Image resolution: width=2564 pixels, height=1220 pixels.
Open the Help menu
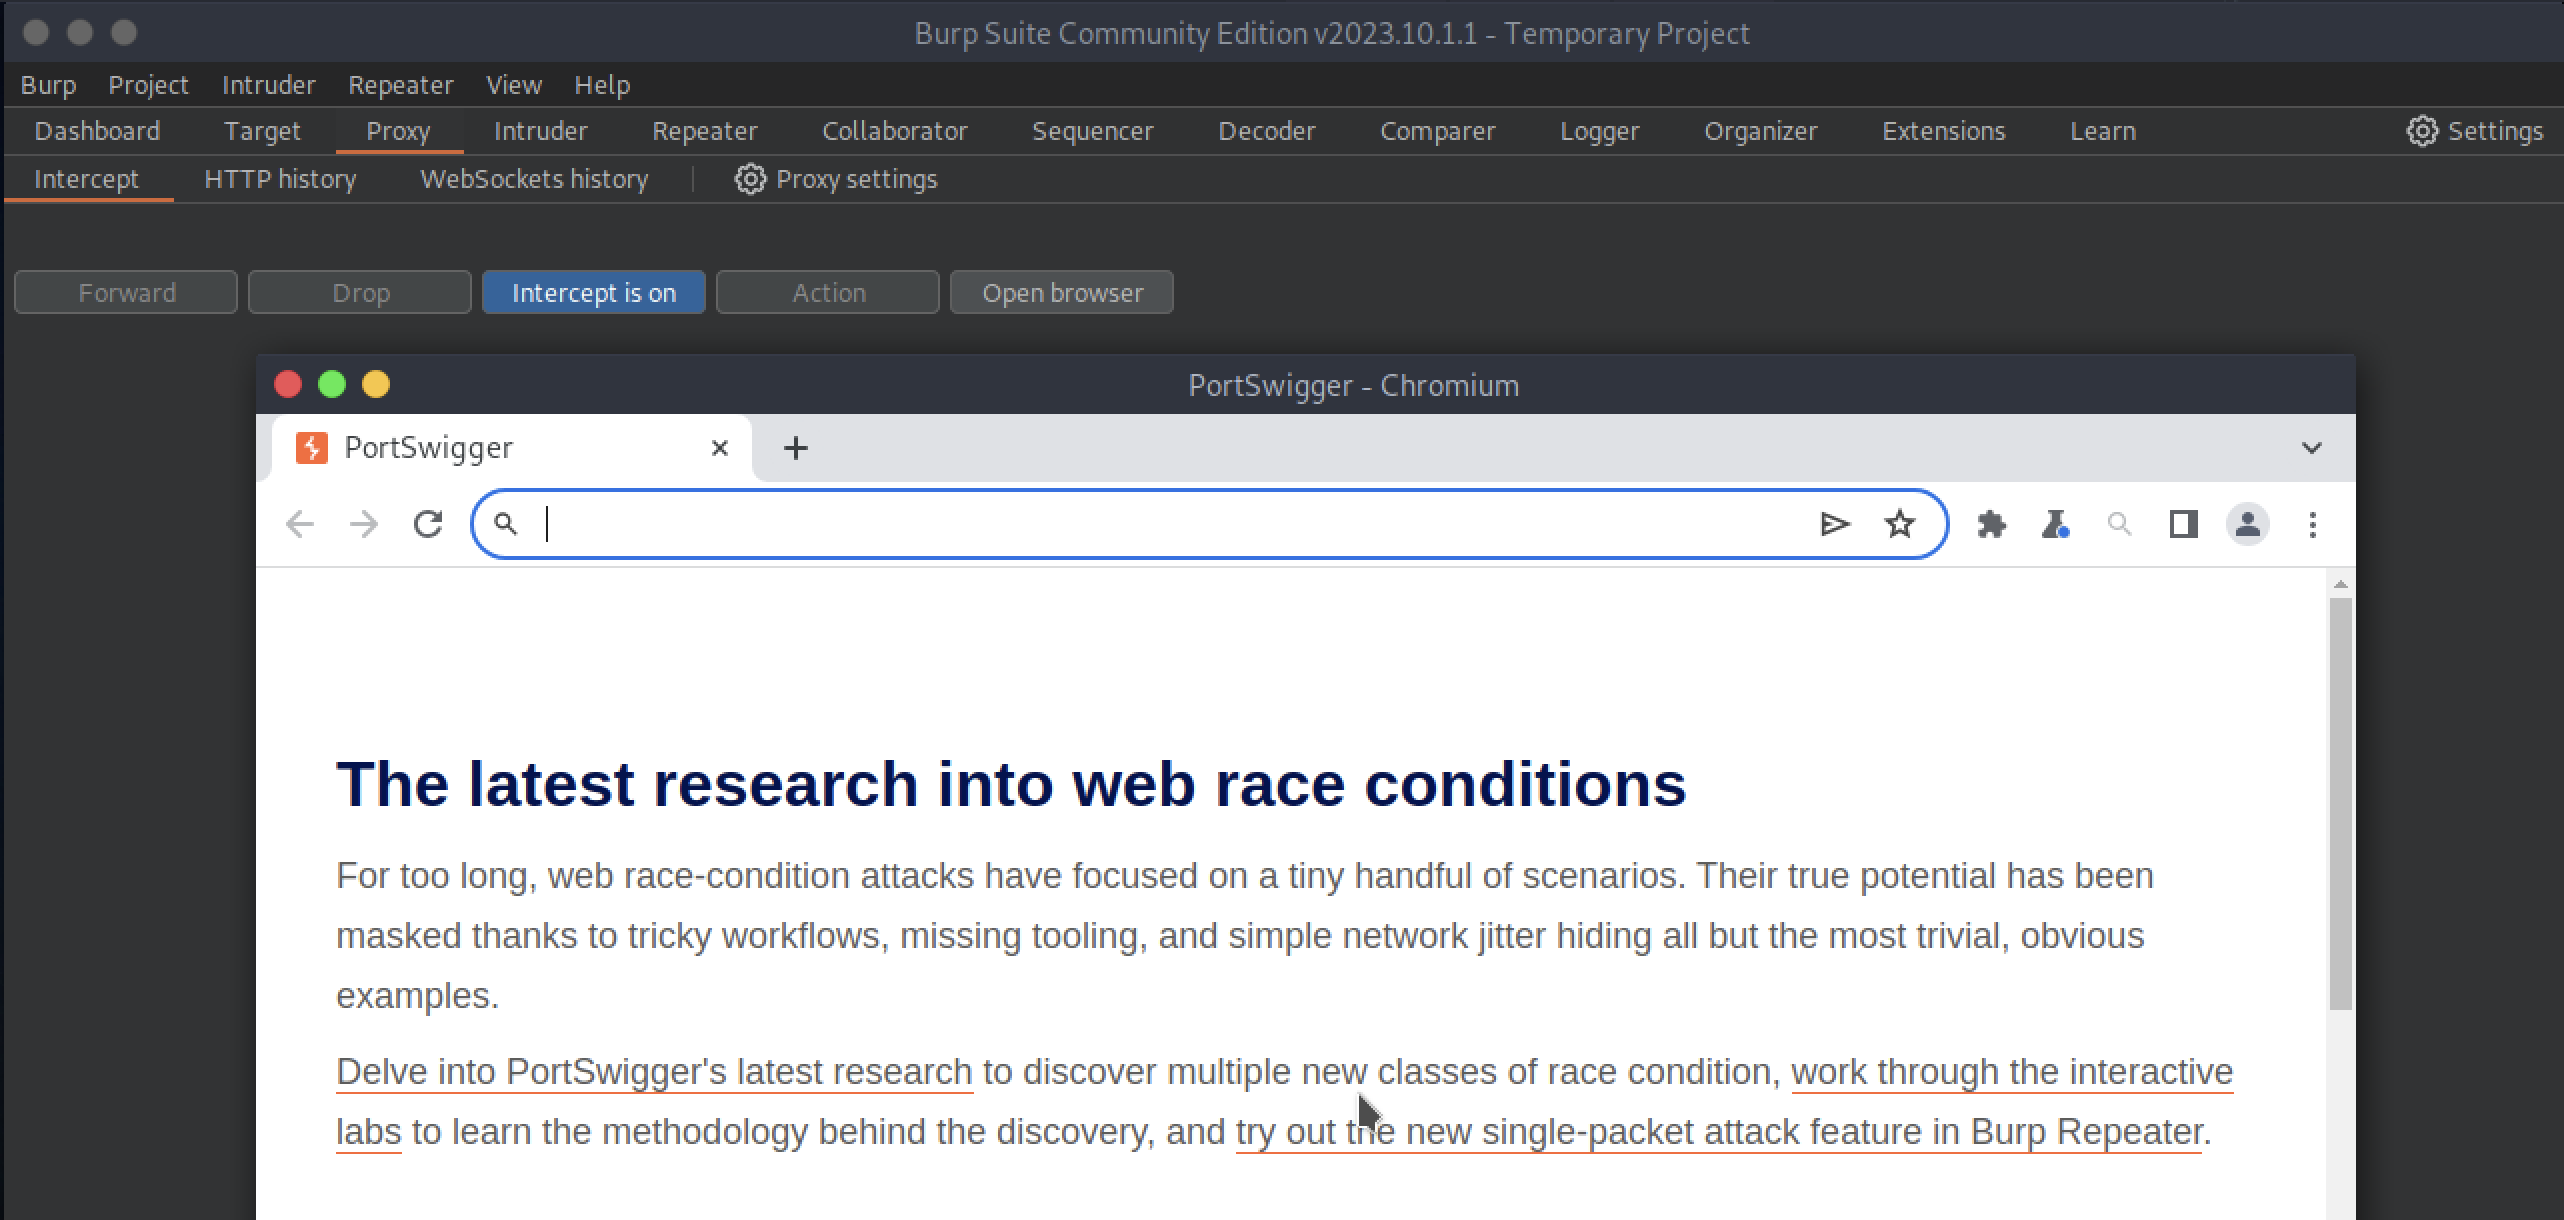coord(602,85)
